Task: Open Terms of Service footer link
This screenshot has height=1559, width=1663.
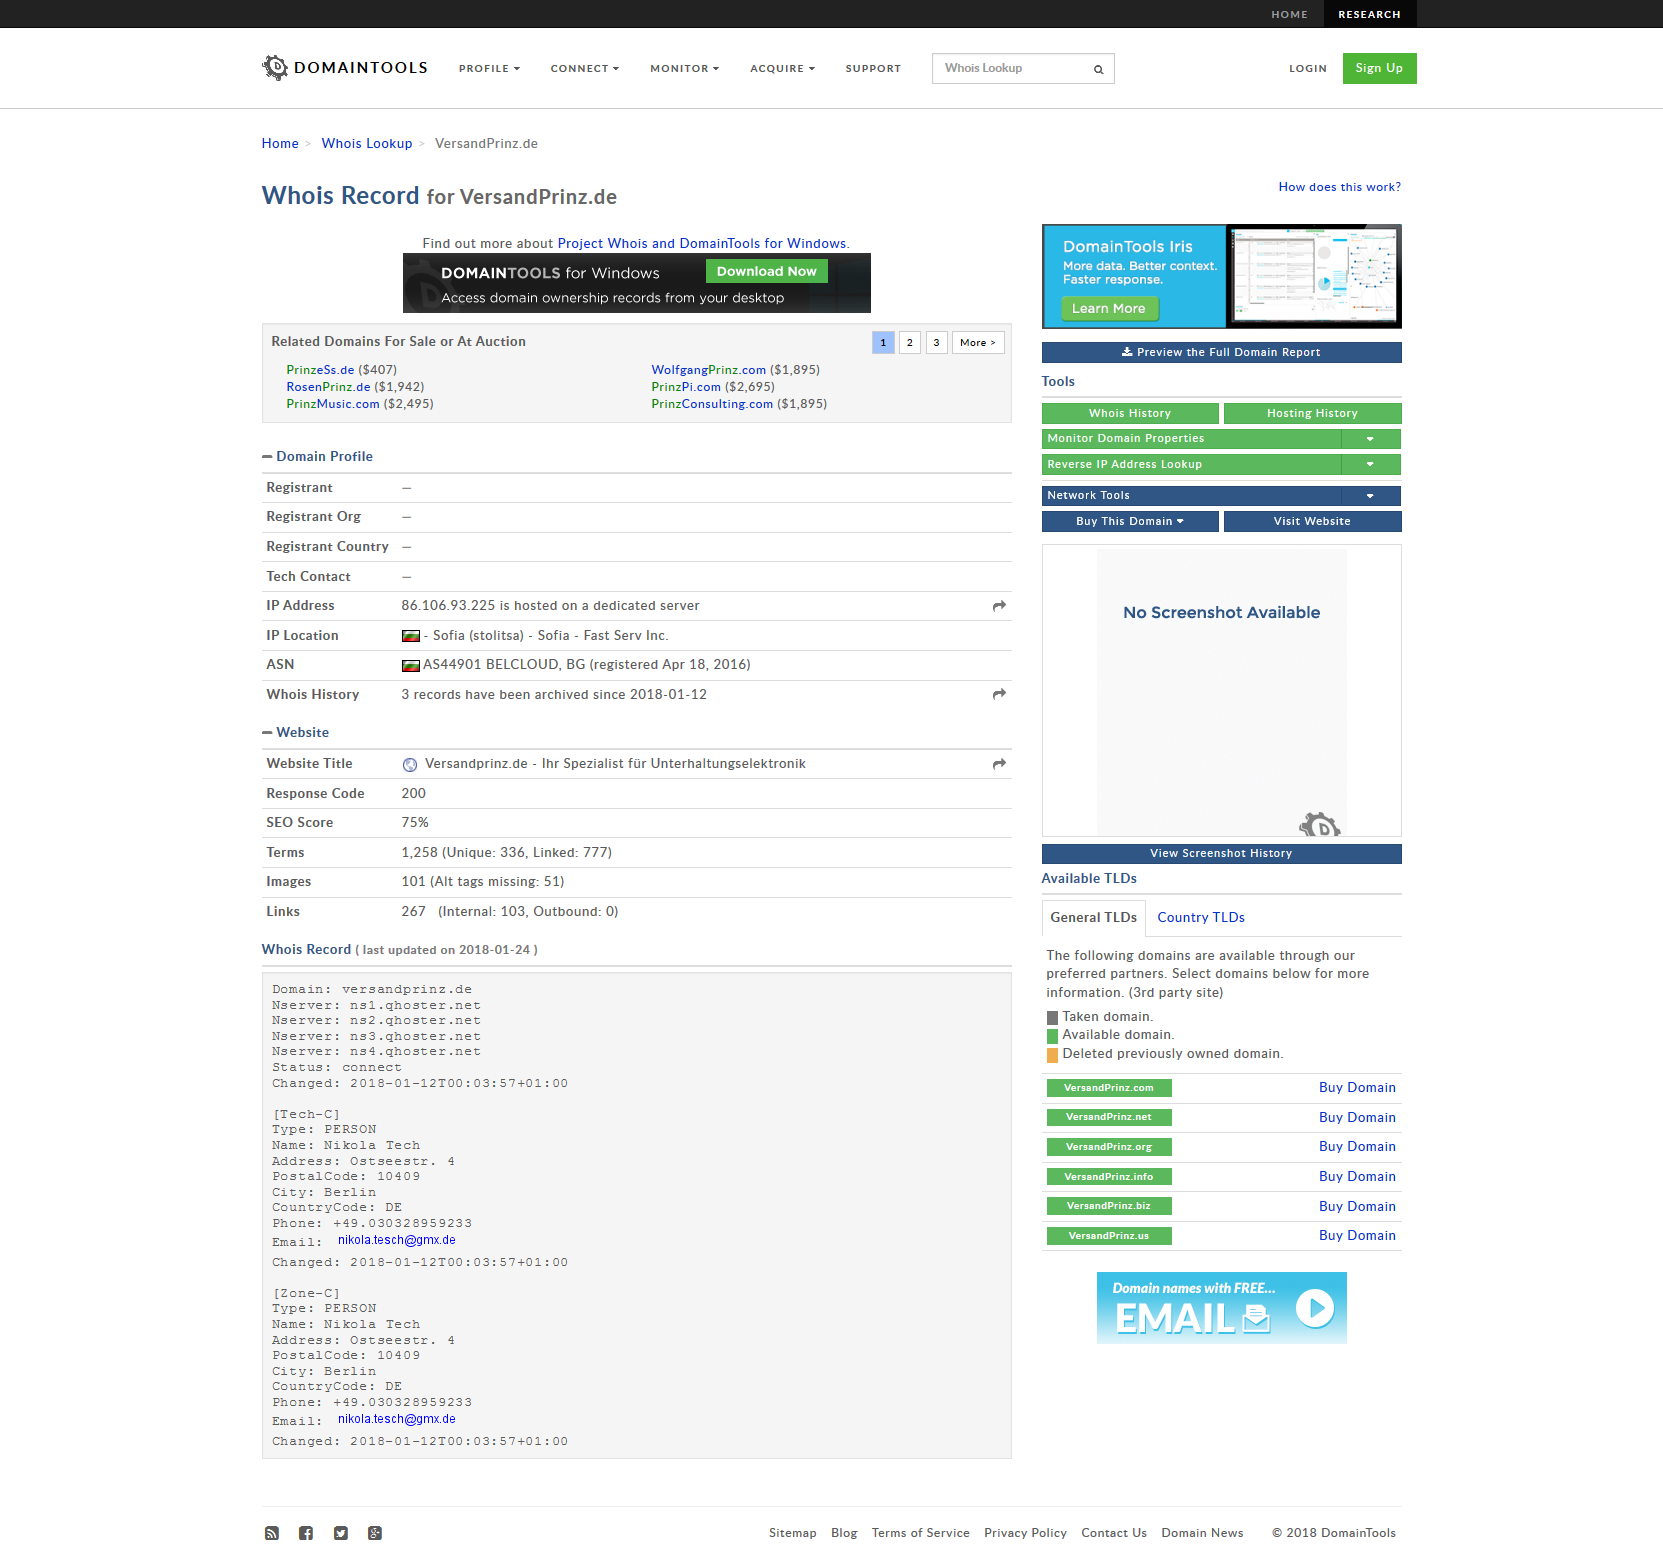Action: click(920, 1533)
